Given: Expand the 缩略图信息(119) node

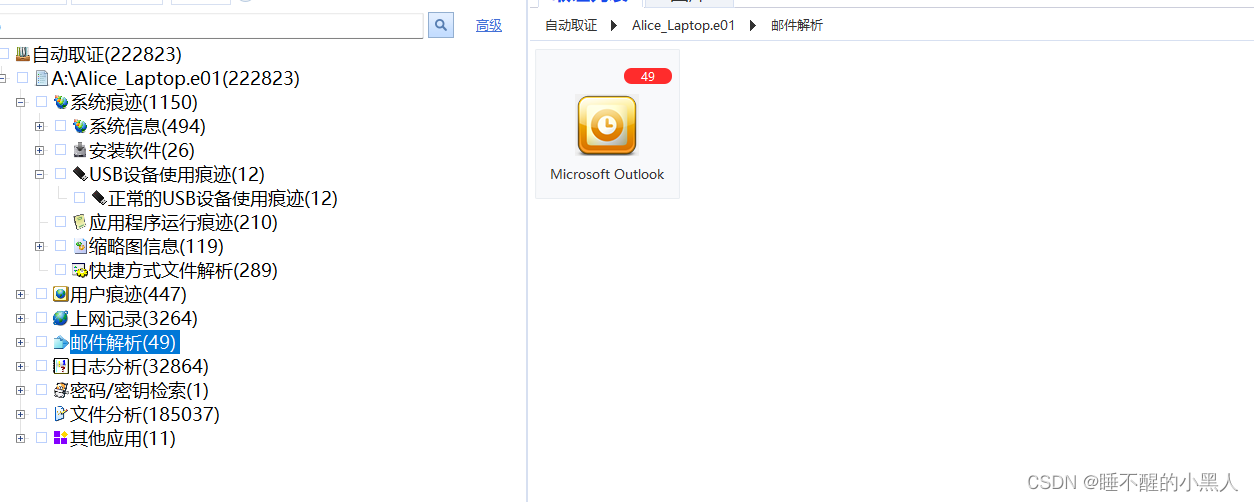Looking at the screenshot, I should point(39,246).
